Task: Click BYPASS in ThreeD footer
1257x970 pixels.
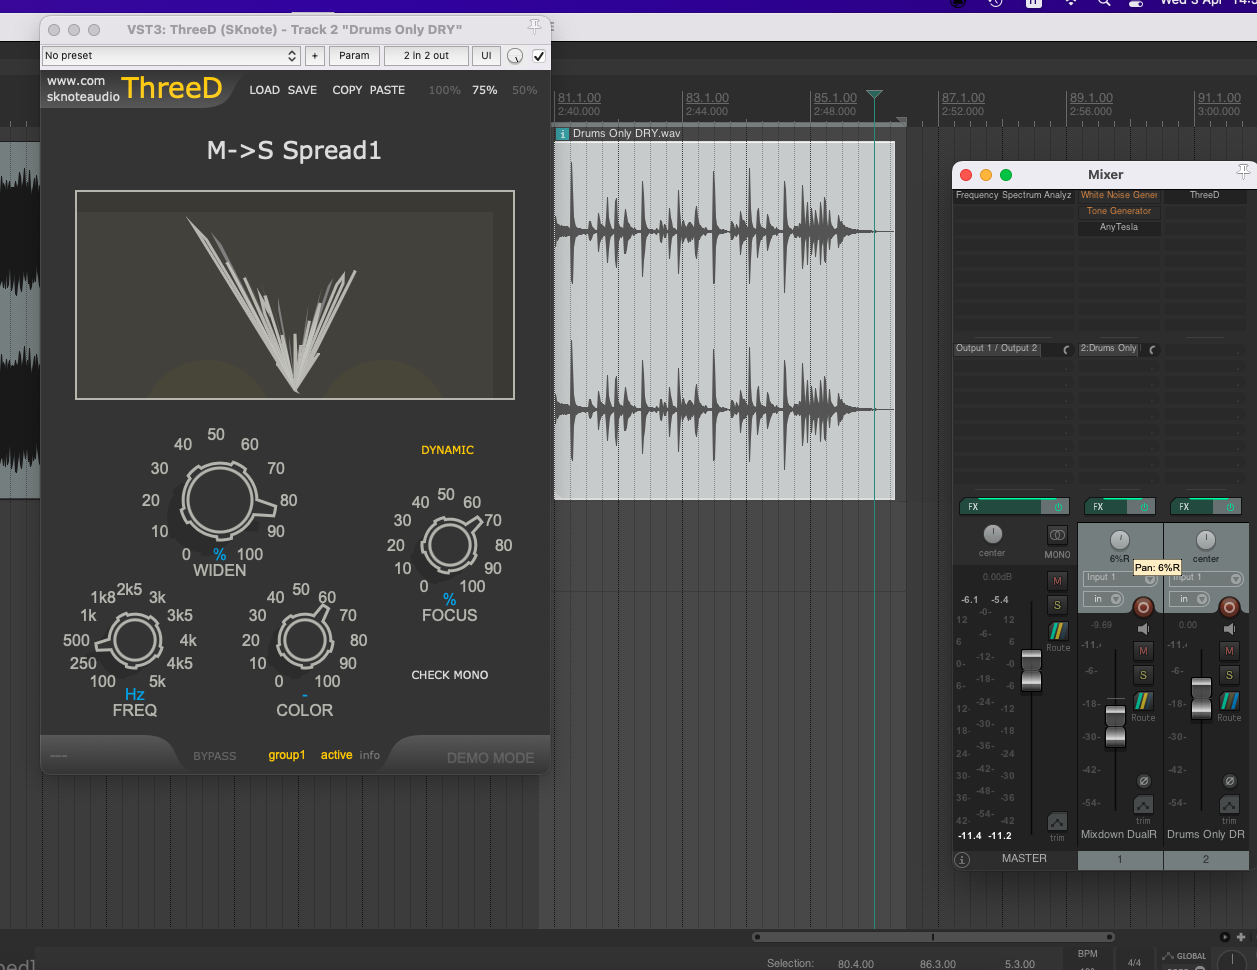Action: coord(215,756)
